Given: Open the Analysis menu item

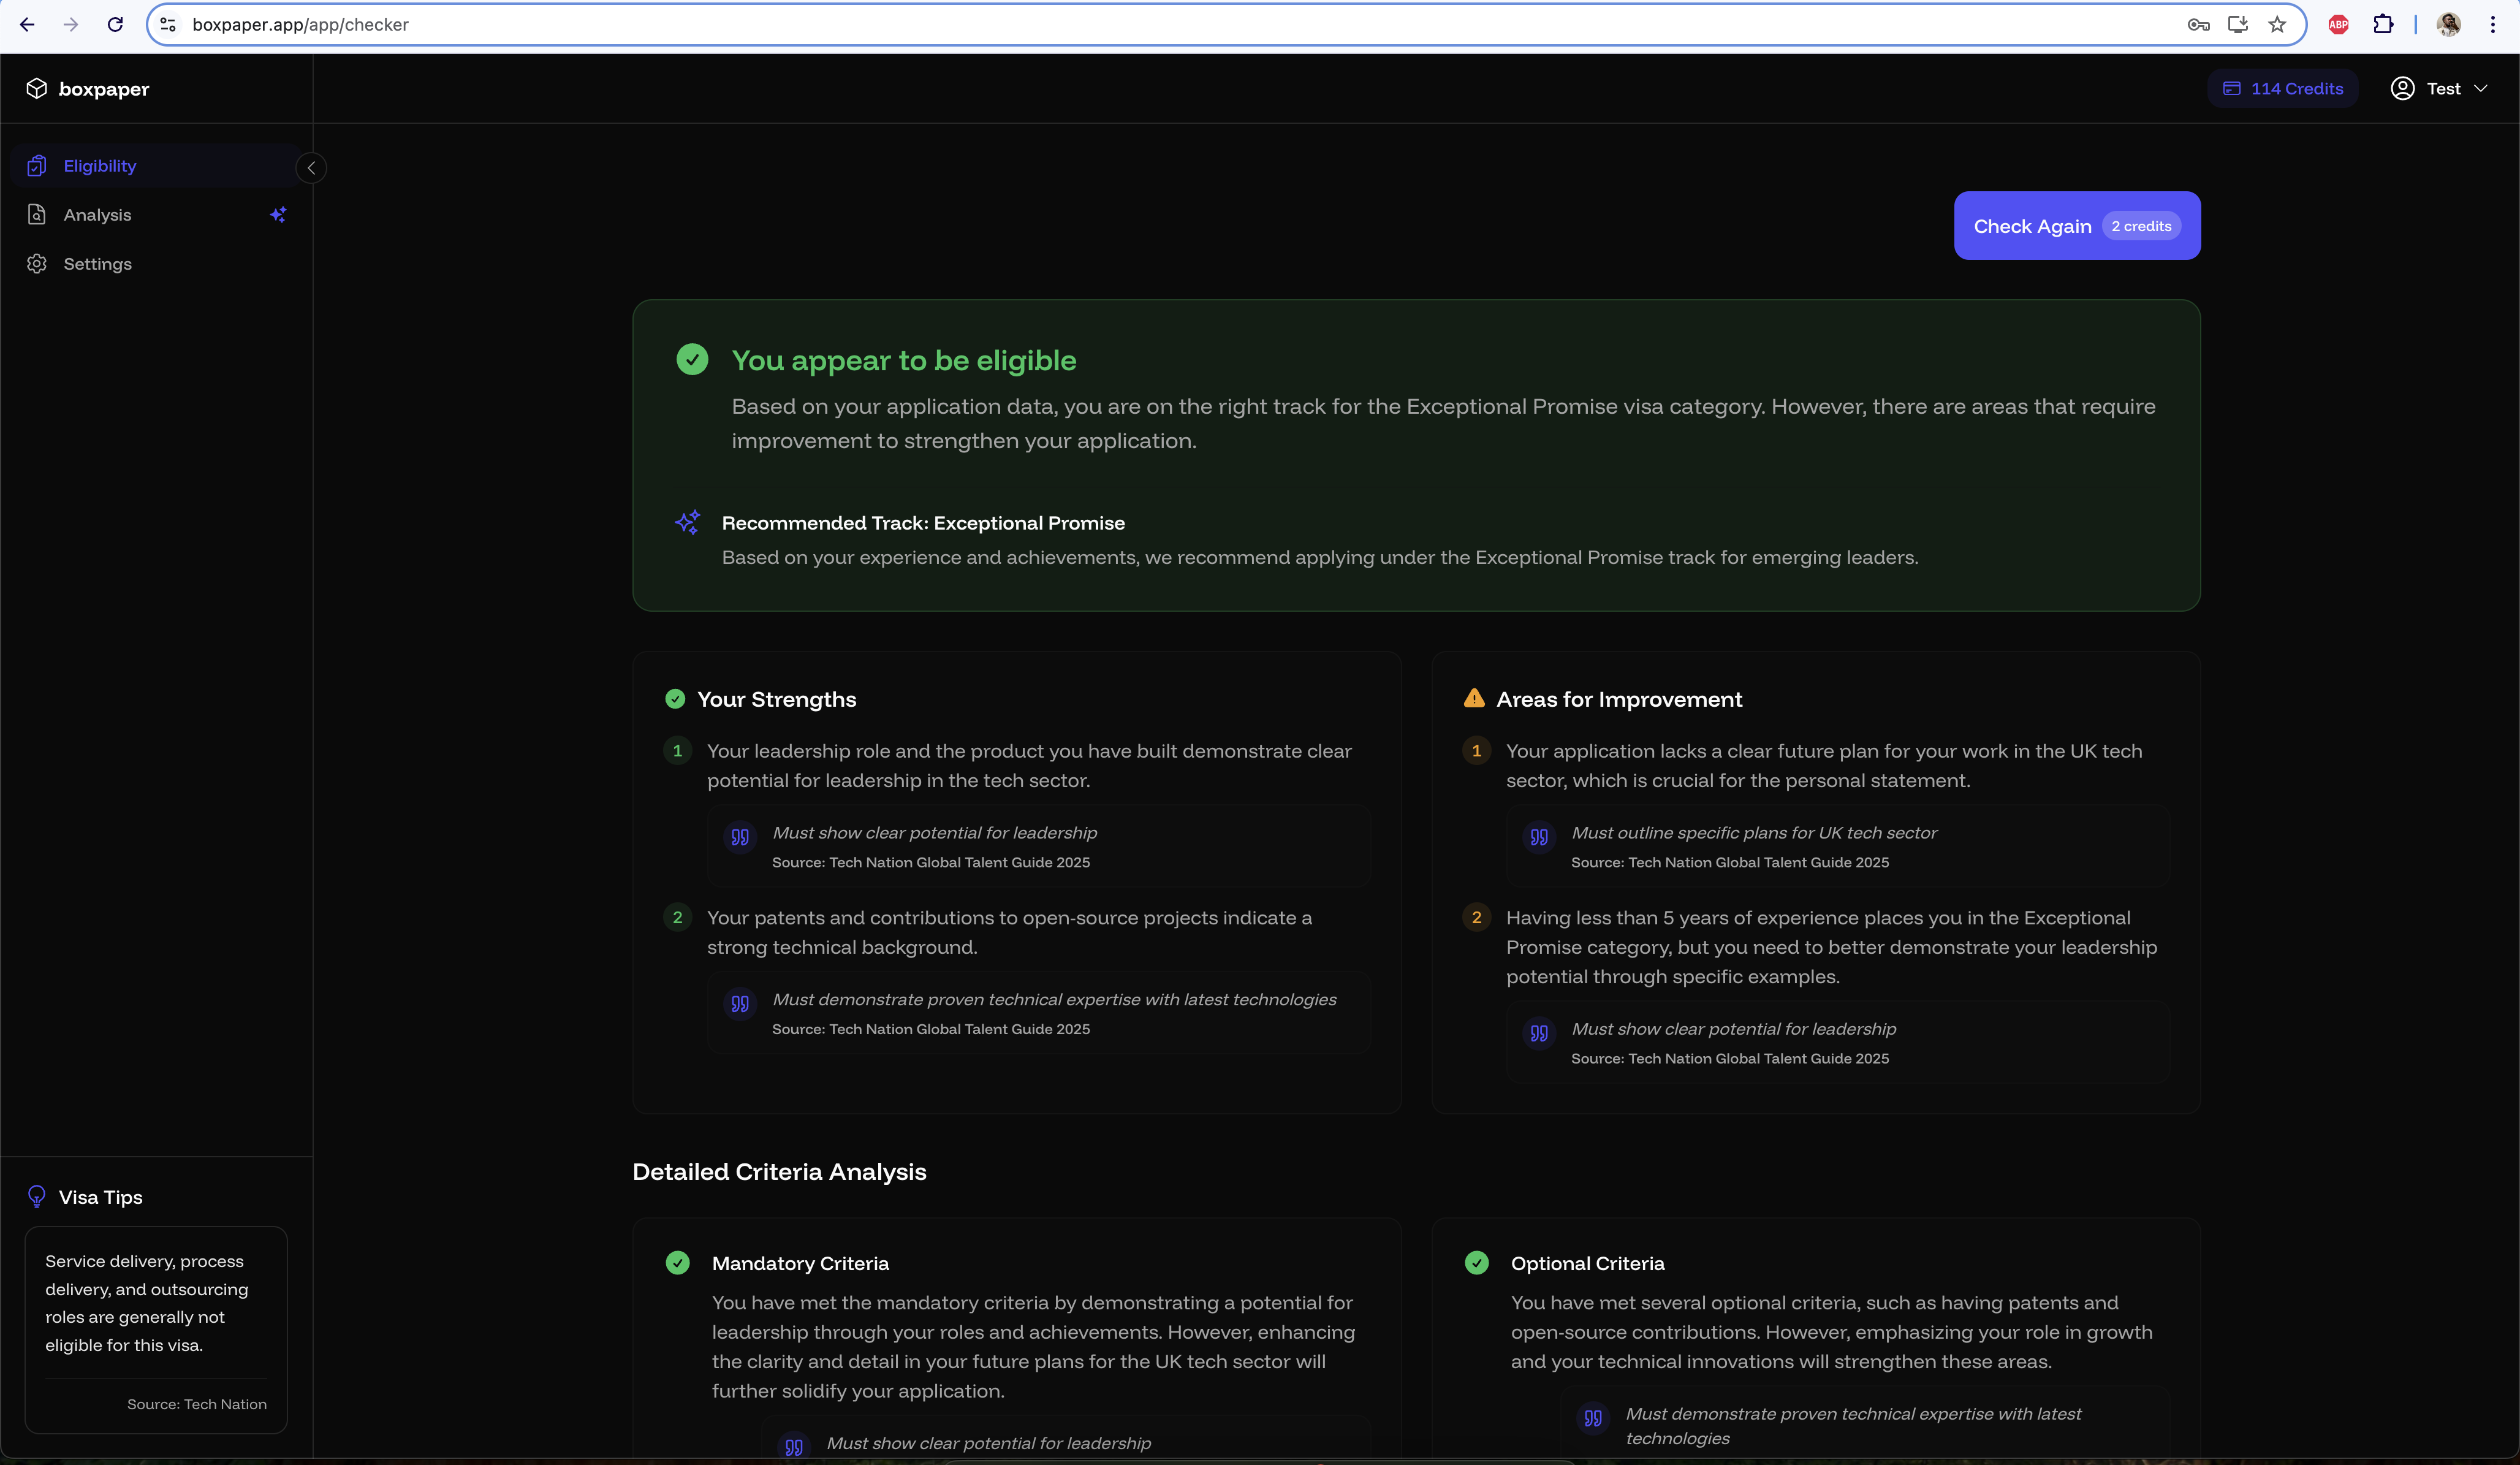Looking at the screenshot, I should 98,215.
